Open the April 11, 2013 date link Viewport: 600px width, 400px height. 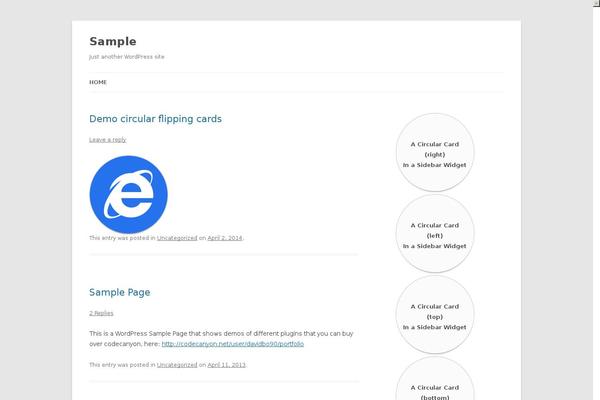tap(227, 365)
